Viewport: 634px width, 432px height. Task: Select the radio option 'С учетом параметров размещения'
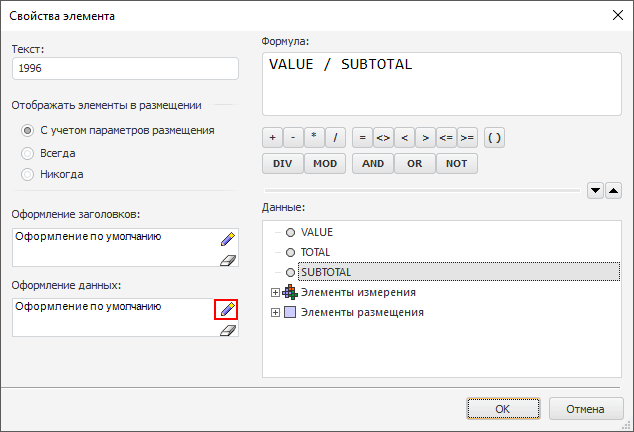[x=28, y=130]
